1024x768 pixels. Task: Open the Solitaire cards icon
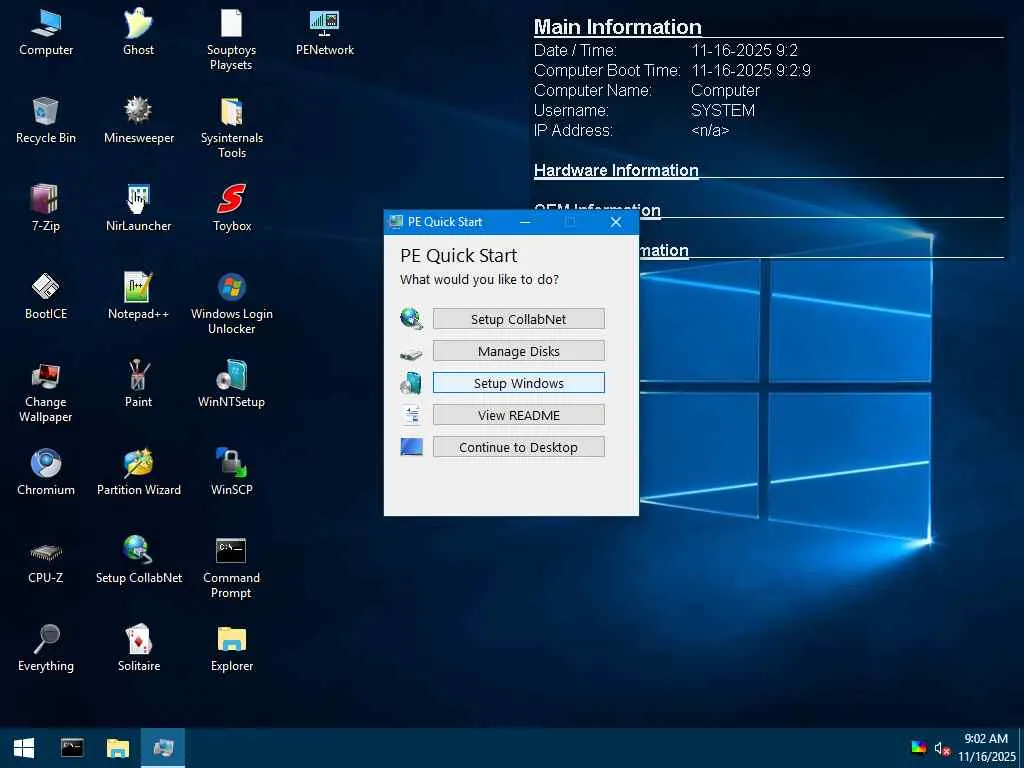point(138,648)
